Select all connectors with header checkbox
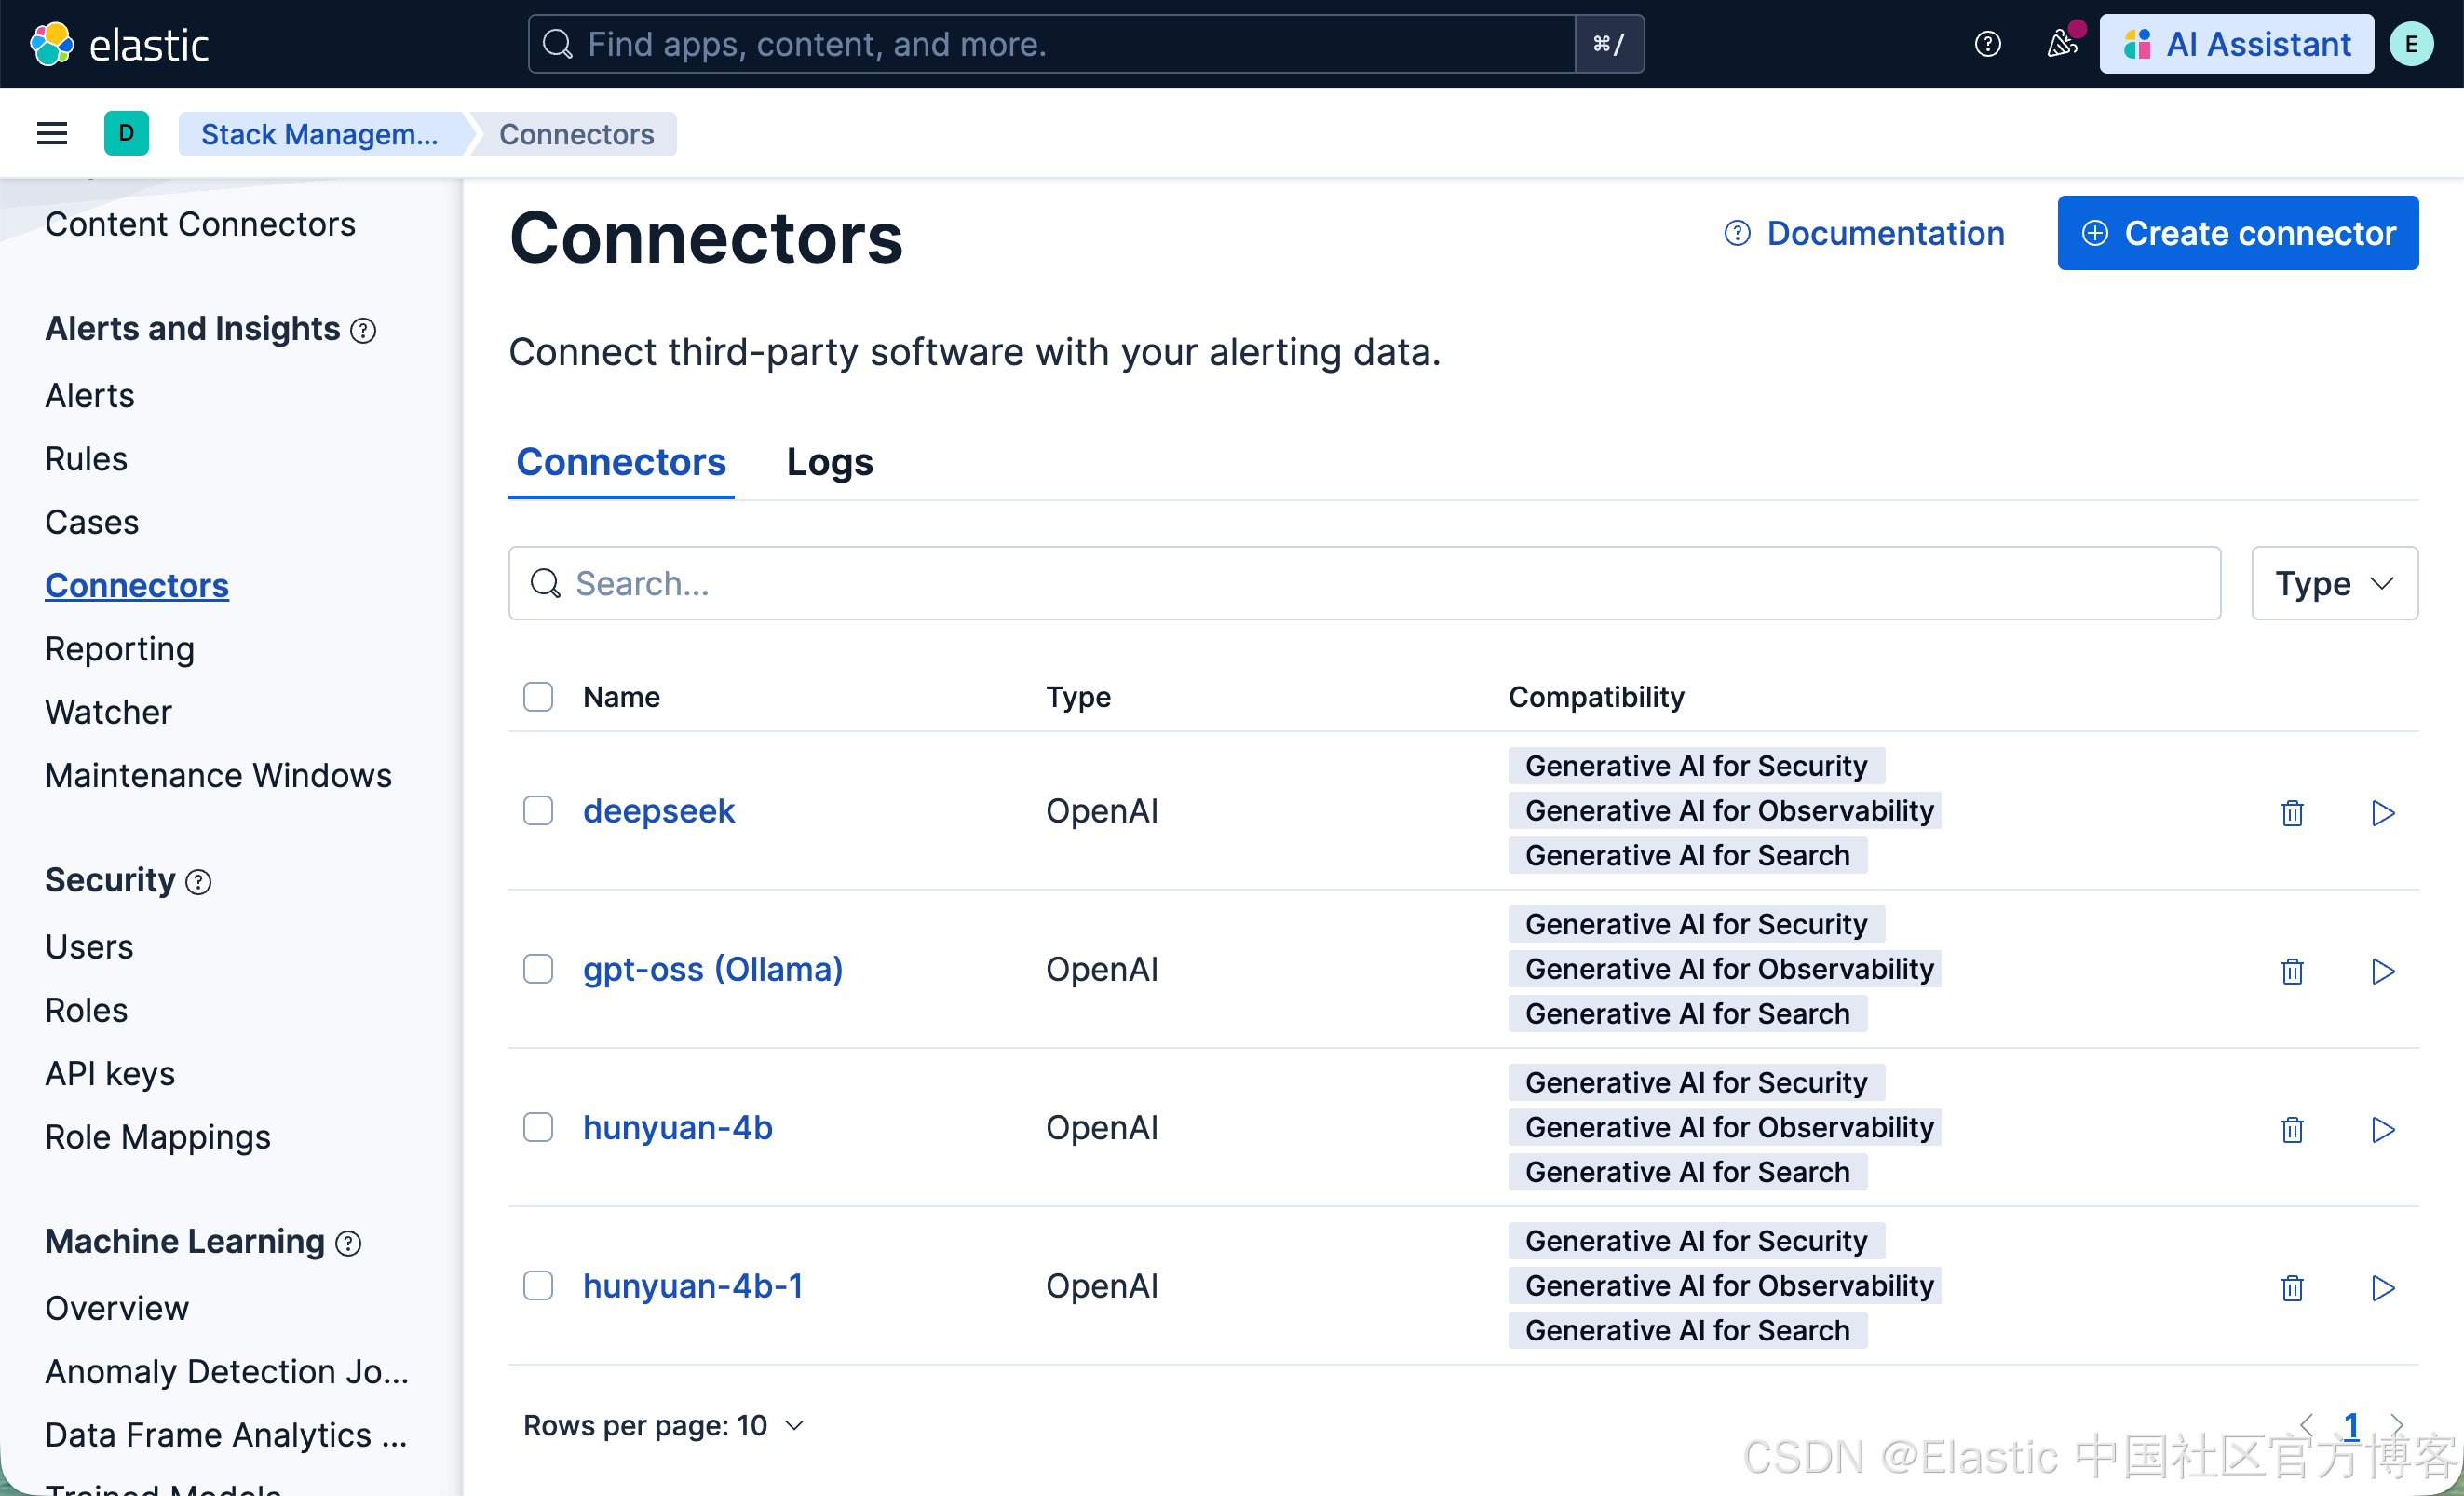Screen dimensions: 2464x1496 point(538,697)
